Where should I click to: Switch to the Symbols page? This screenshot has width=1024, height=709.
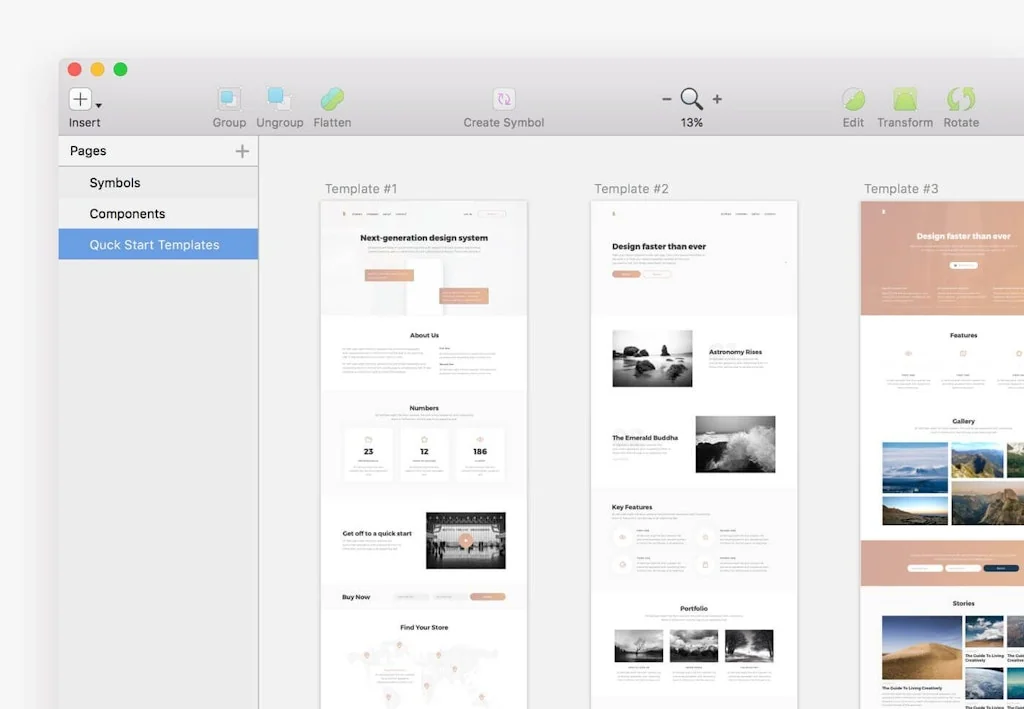115,182
